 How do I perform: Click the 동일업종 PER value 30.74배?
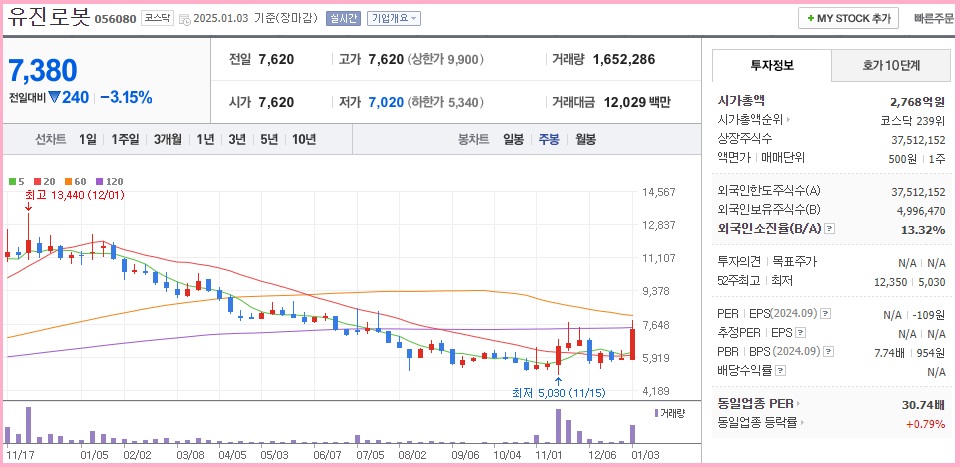923,405
